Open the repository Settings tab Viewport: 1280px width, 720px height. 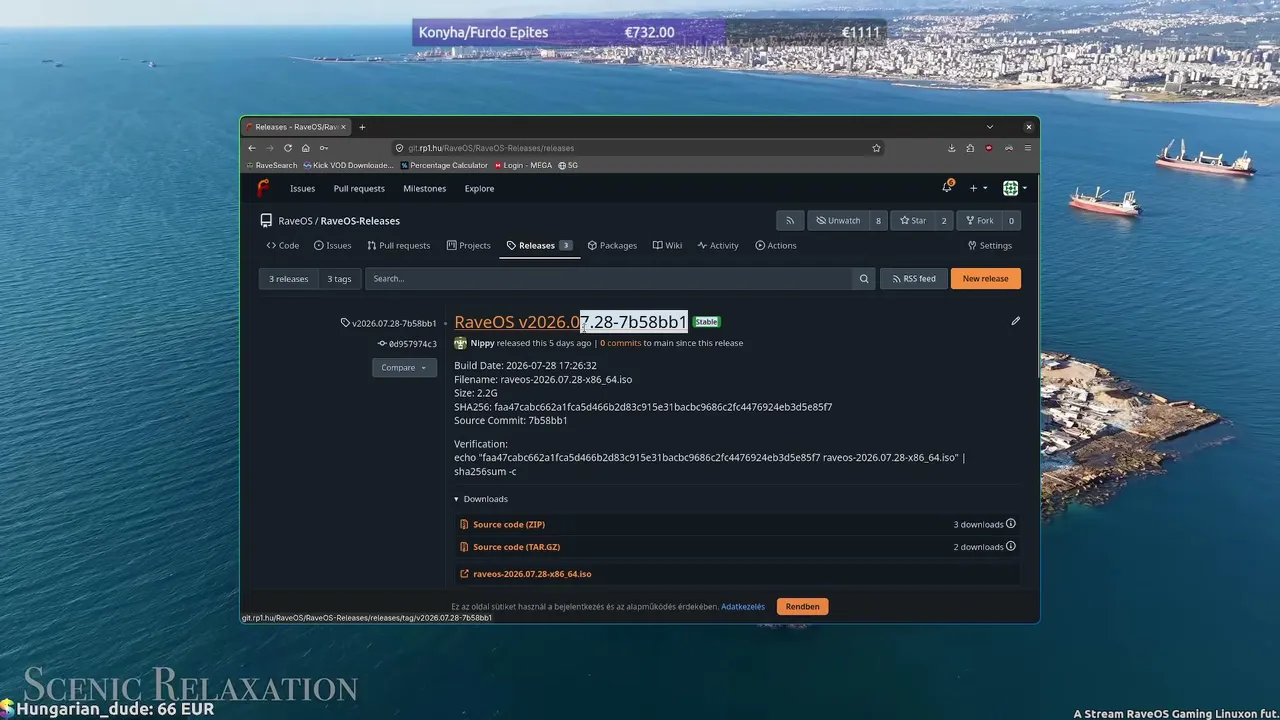[x=990, y=245]
